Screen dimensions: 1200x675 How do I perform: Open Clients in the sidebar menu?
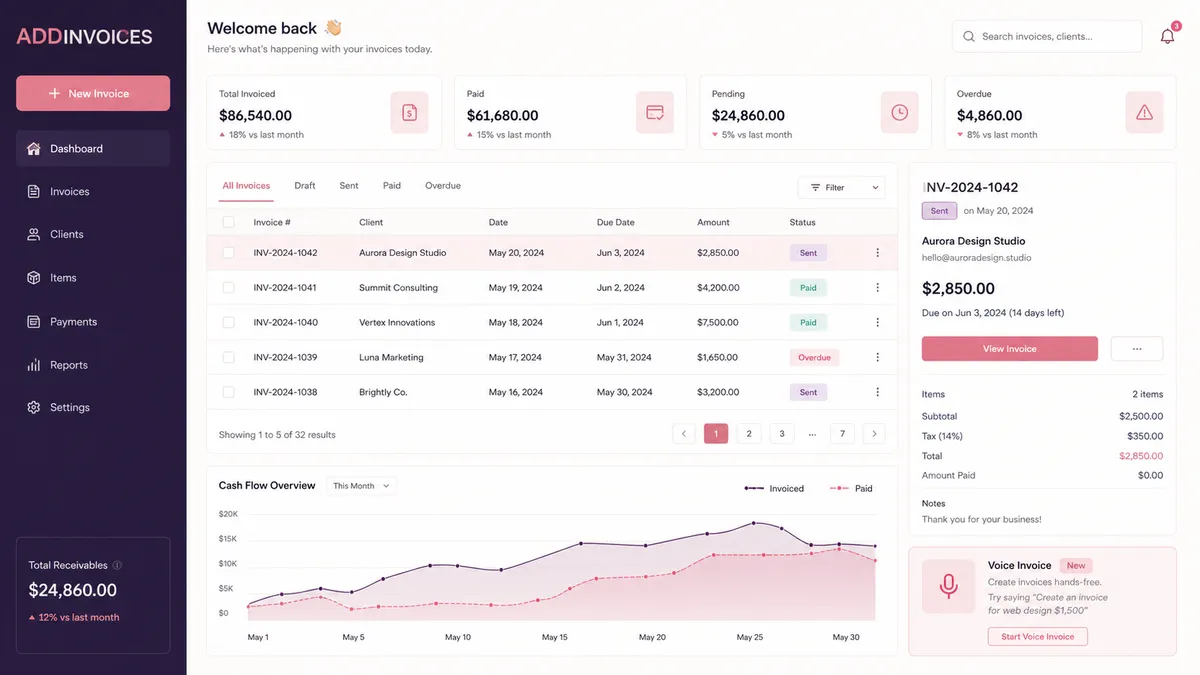tap(93, 234)
